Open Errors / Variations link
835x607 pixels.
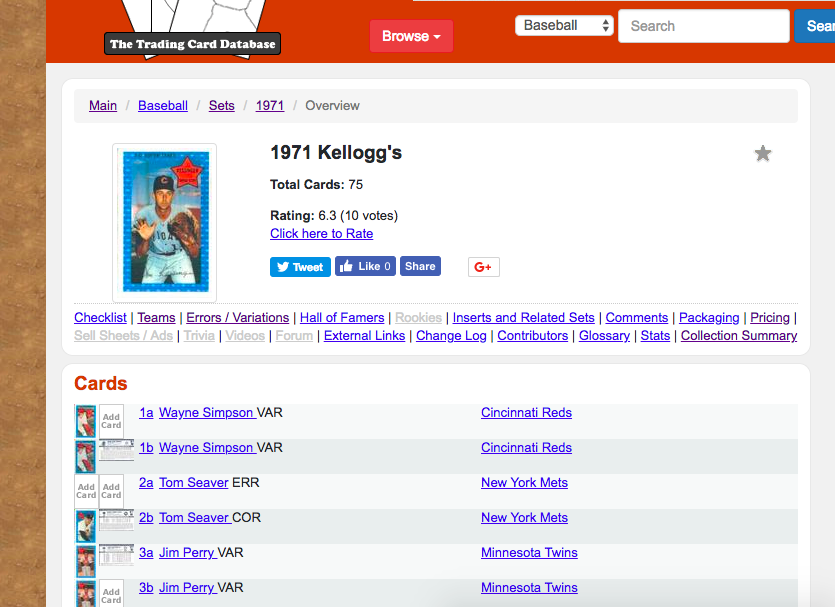[238, 317]
